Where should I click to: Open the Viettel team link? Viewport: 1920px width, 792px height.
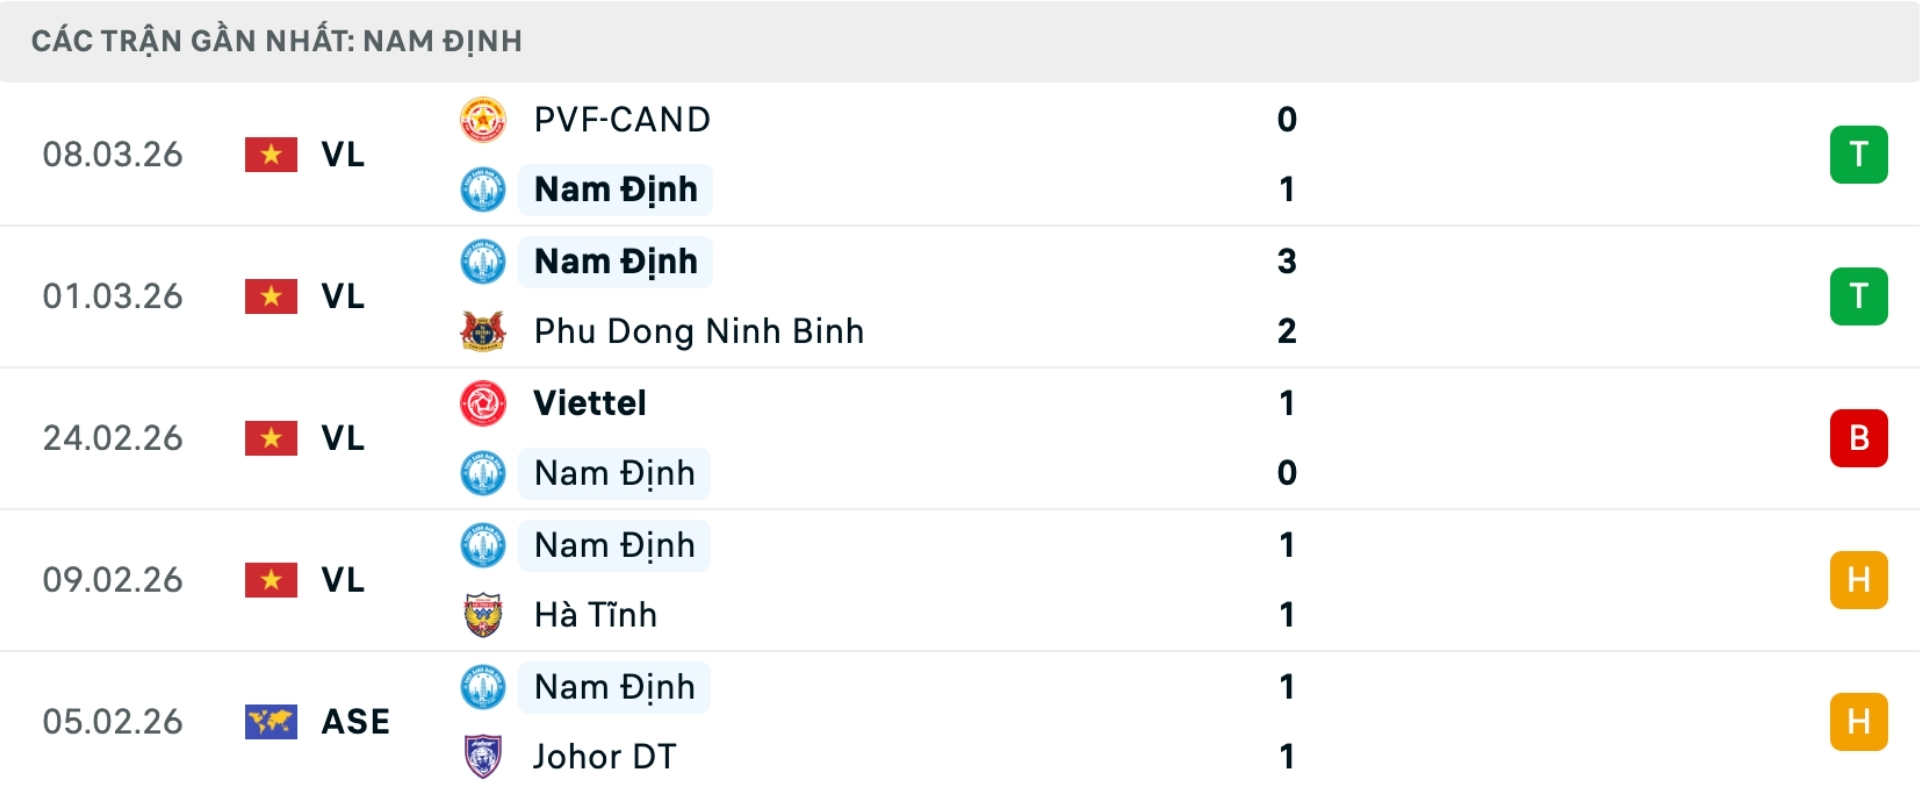click(590, 403)
